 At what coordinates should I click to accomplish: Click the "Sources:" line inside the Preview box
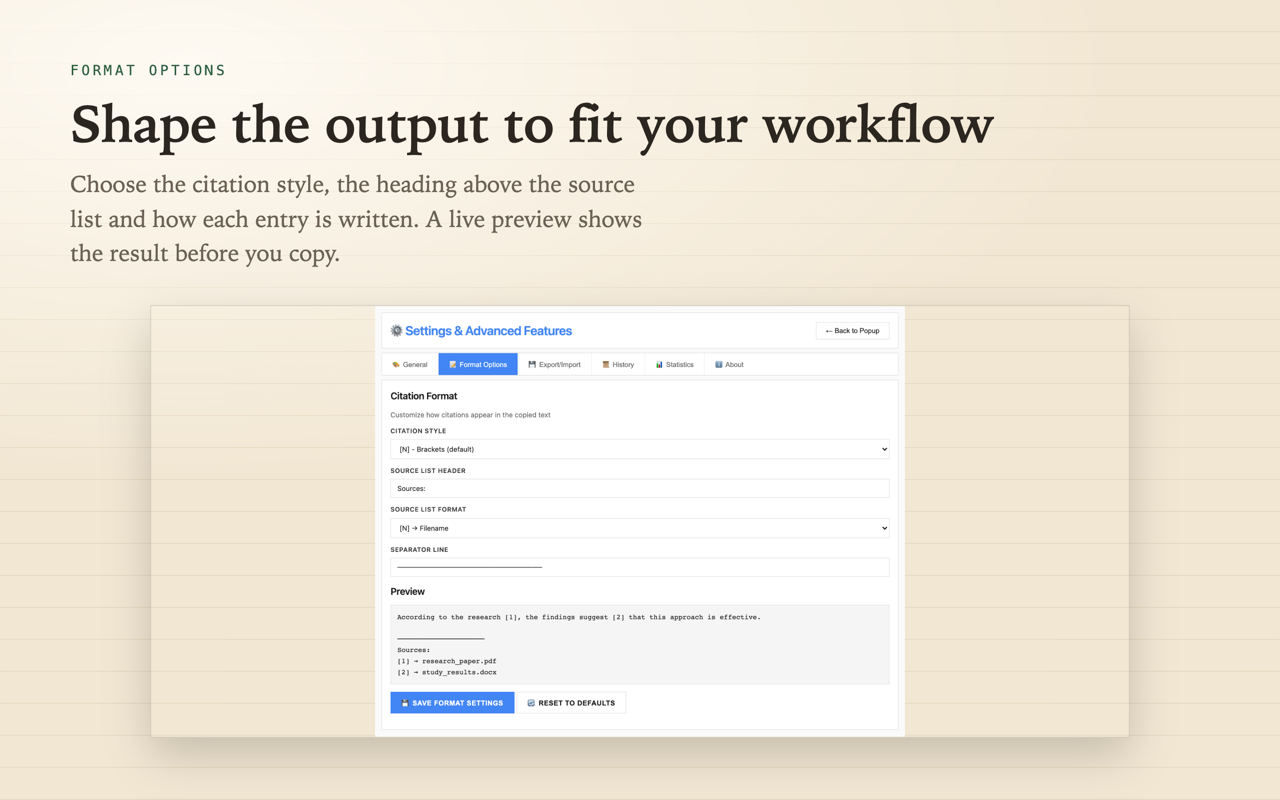tap(413, 650)
